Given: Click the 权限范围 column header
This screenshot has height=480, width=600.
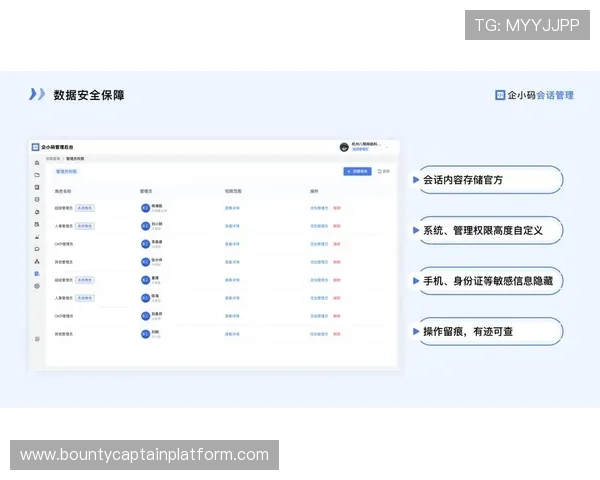Looking at the screenshot, I should point(233,191).
